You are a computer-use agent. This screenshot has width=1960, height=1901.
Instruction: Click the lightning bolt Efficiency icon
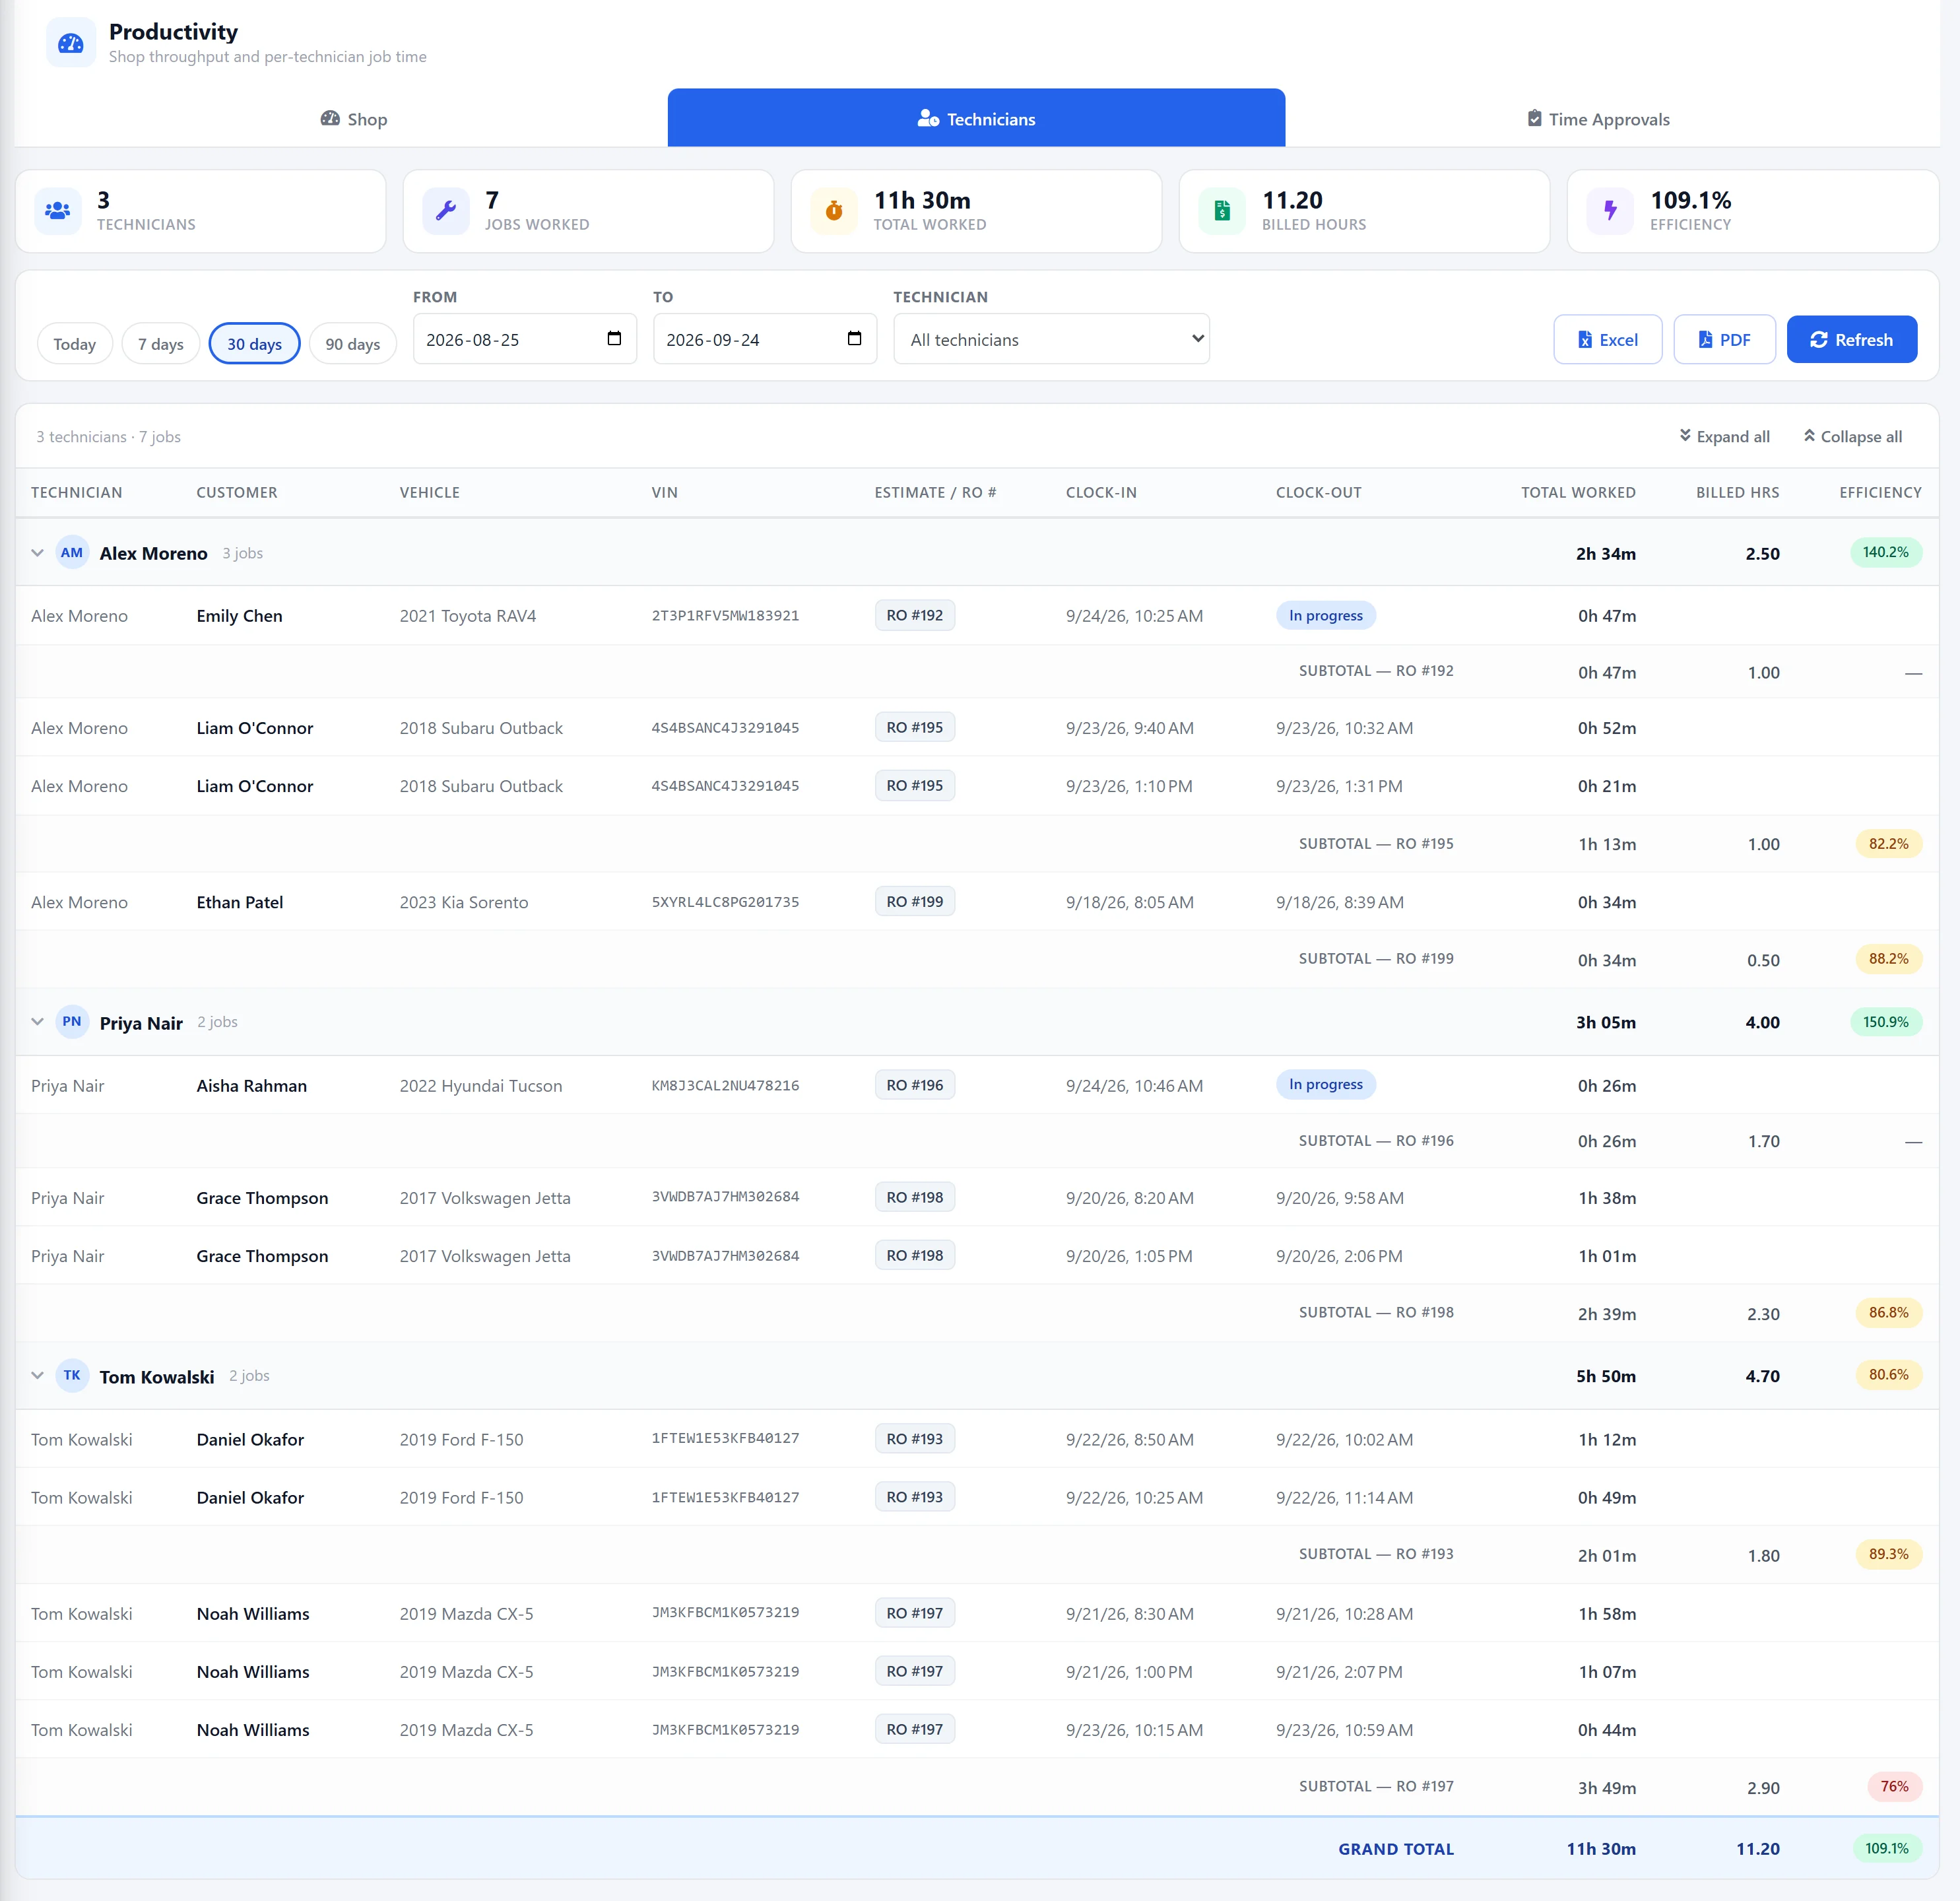(1610, 211)
